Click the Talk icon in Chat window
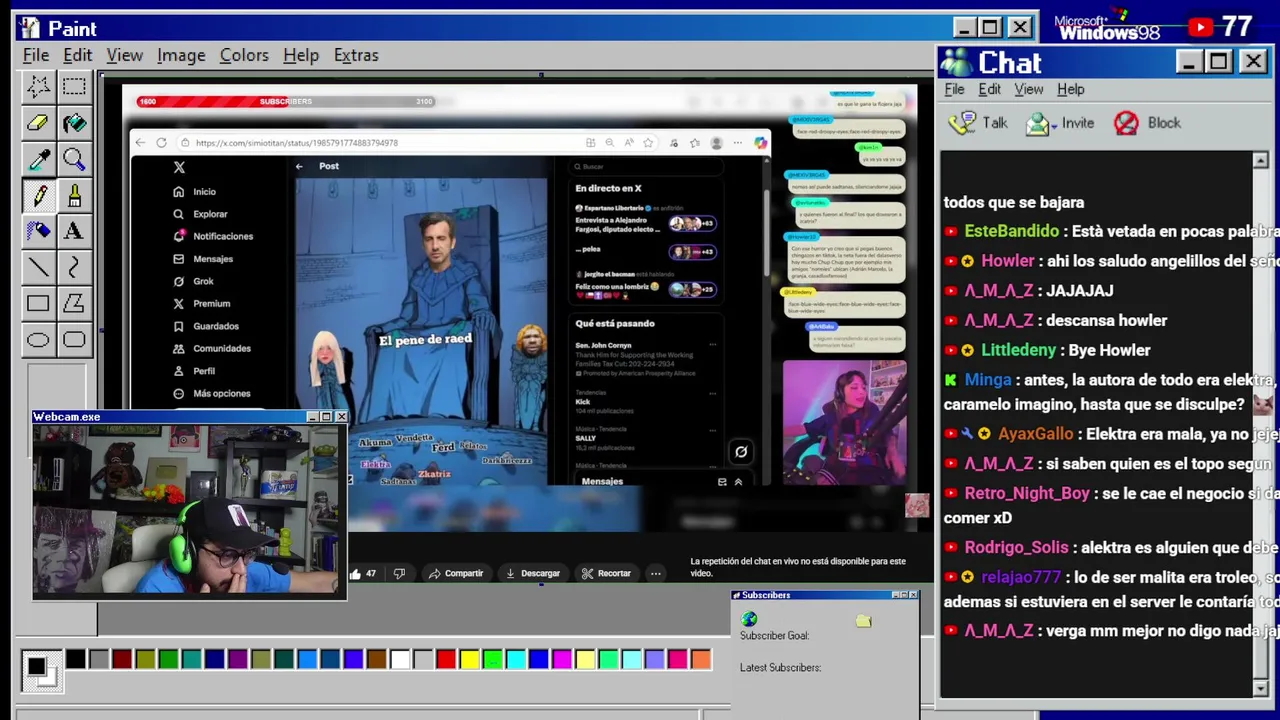 pyautogui.click(x=962, y=123)
